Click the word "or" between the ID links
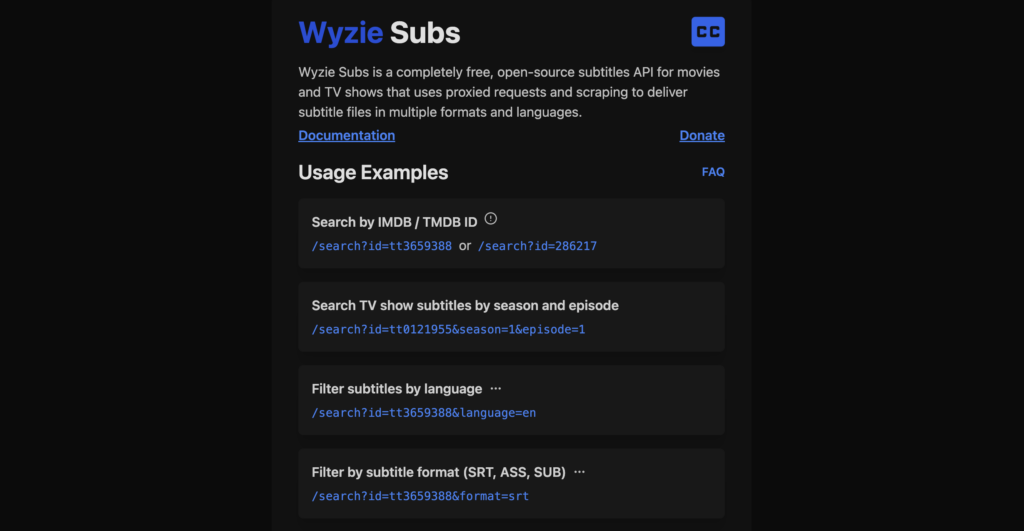The width and height of the screenshot is (1024, 531). (x=465, y=246)
